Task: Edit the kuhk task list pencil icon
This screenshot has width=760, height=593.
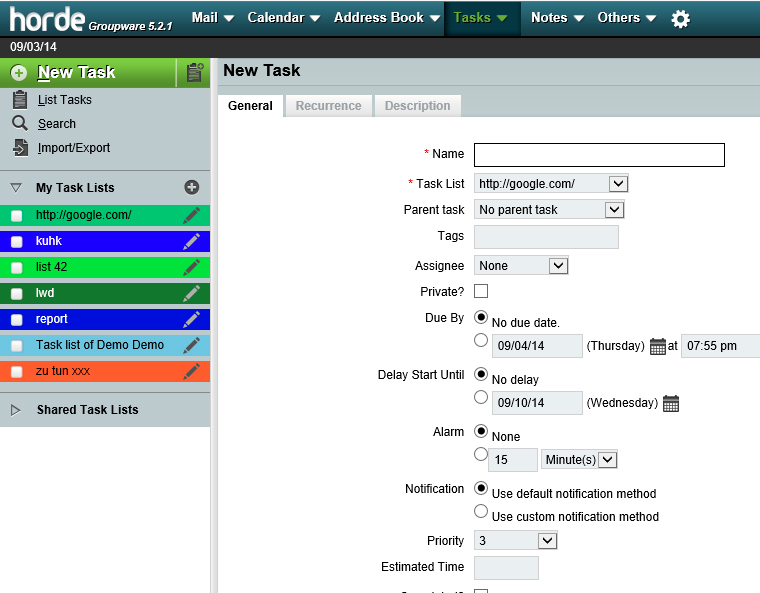Action: (x=191, y=241)
